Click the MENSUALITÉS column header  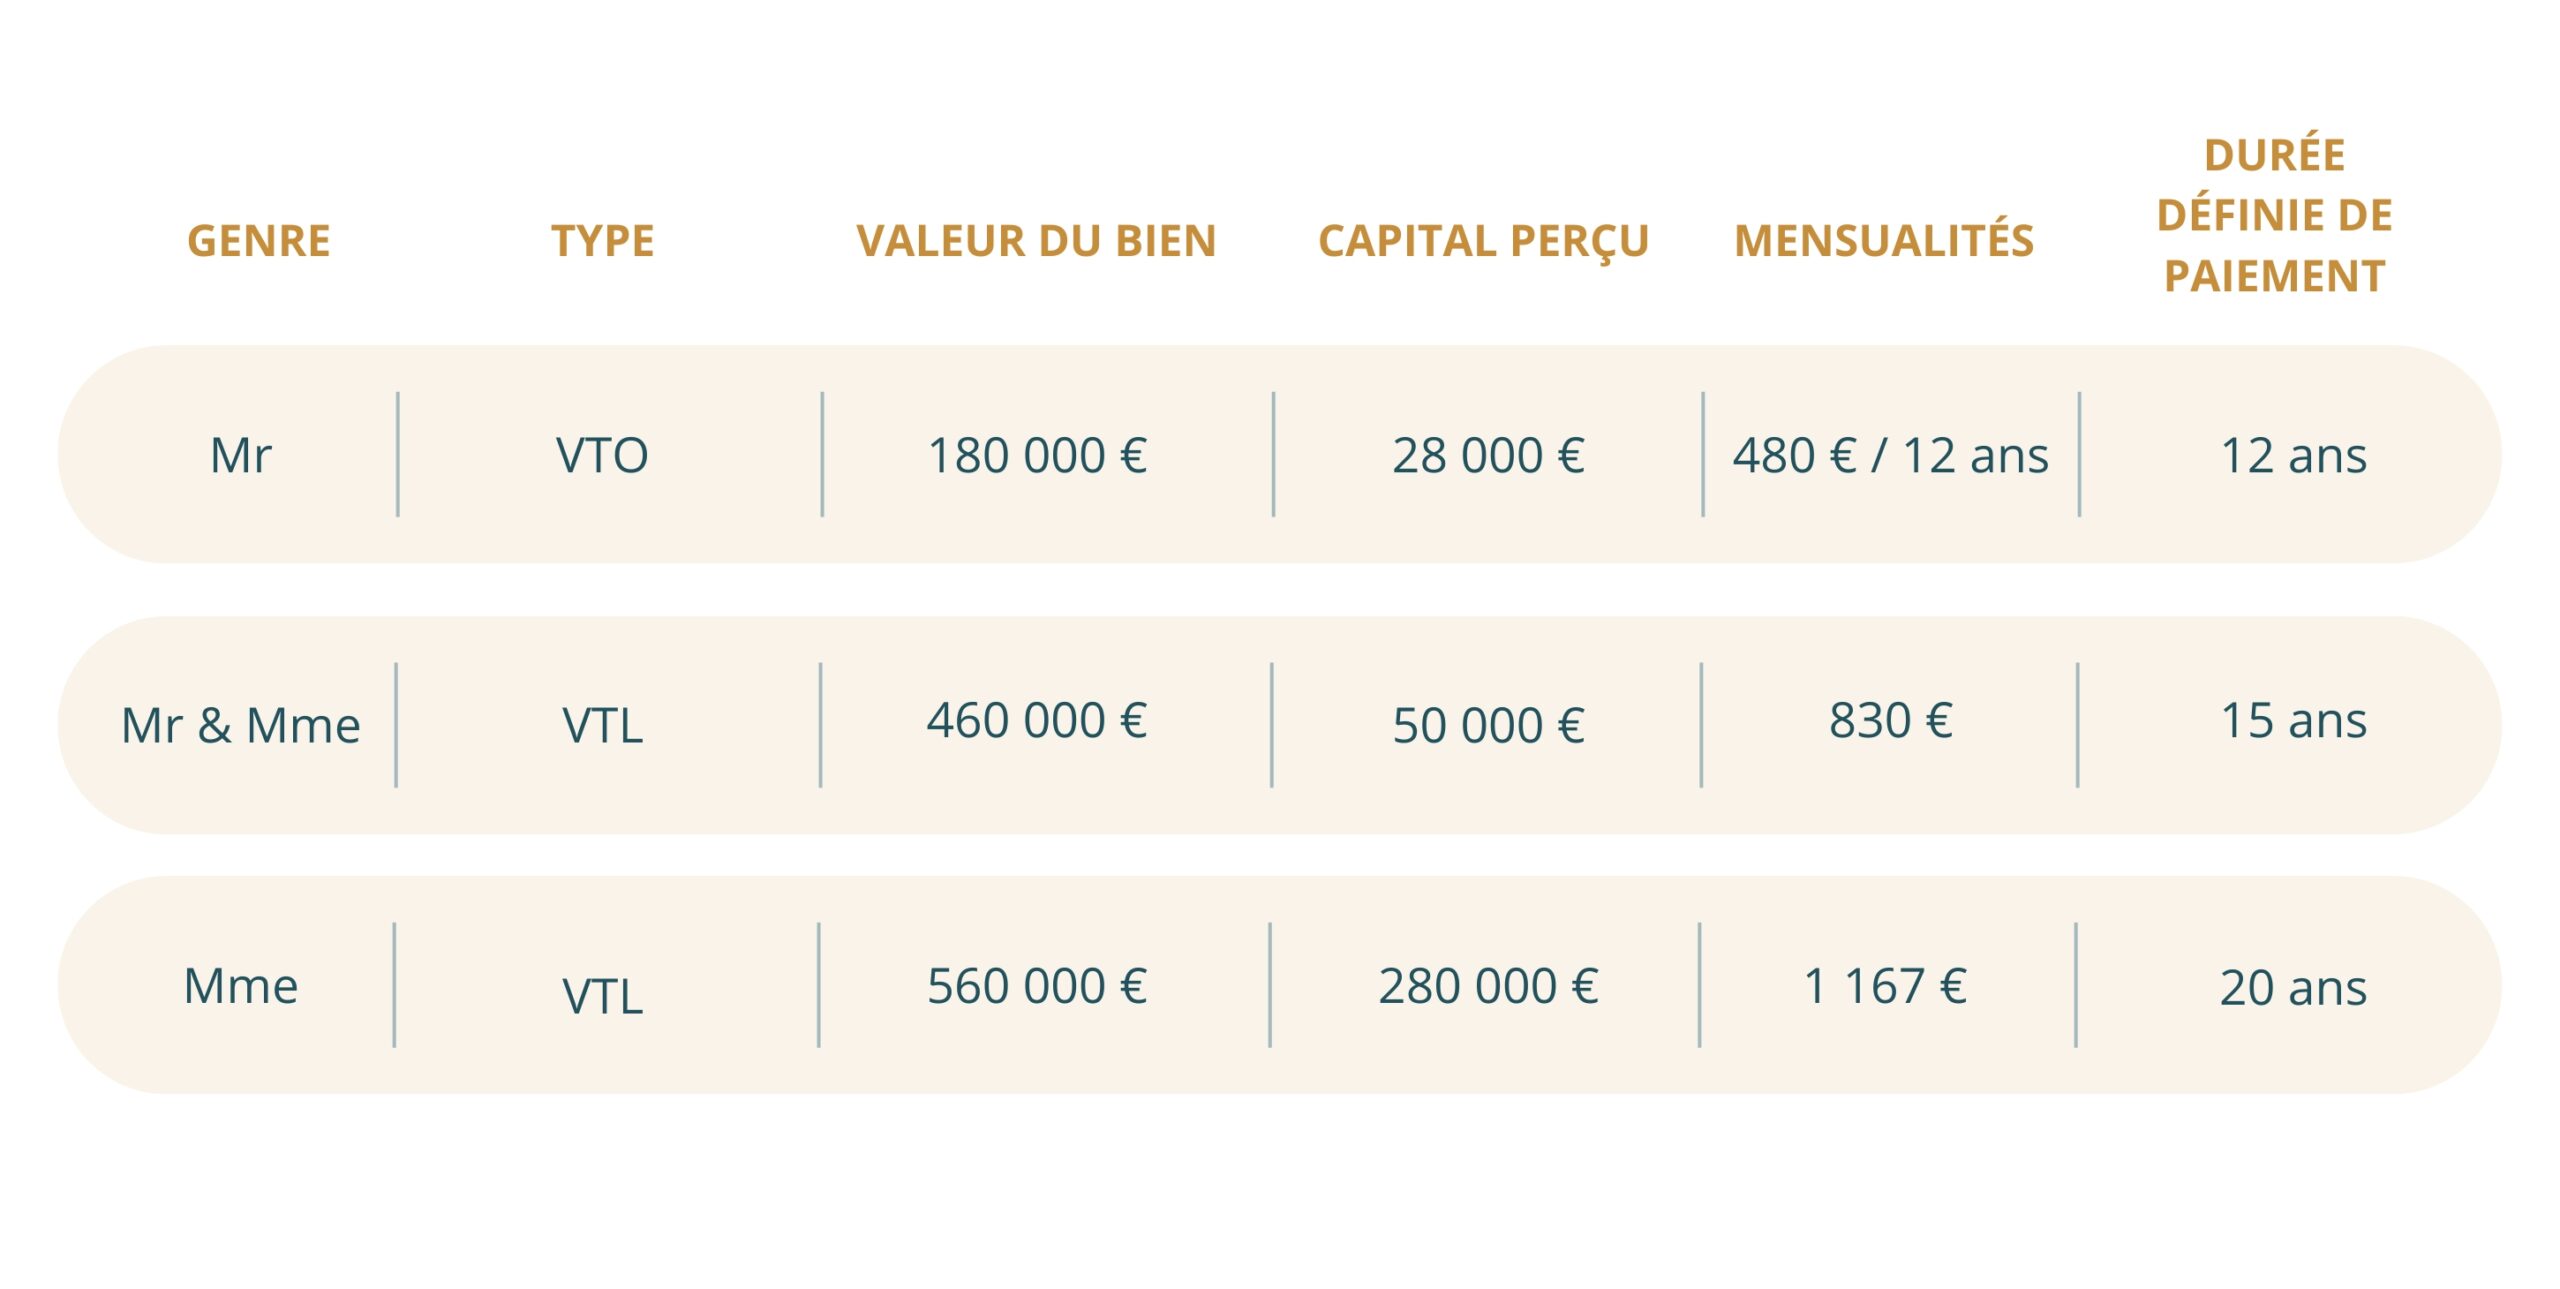(1884, 239)
